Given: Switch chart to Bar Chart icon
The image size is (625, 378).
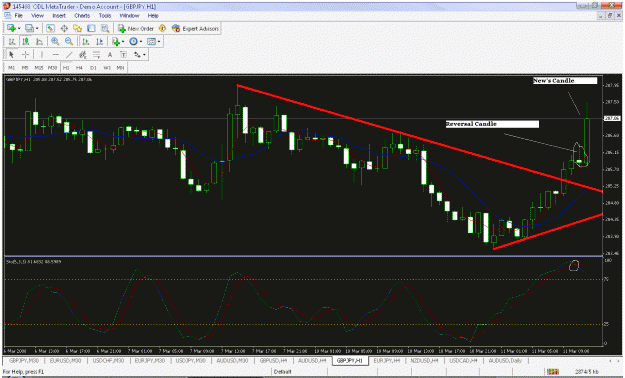Looking at the screenshot, I should [12, 41].
